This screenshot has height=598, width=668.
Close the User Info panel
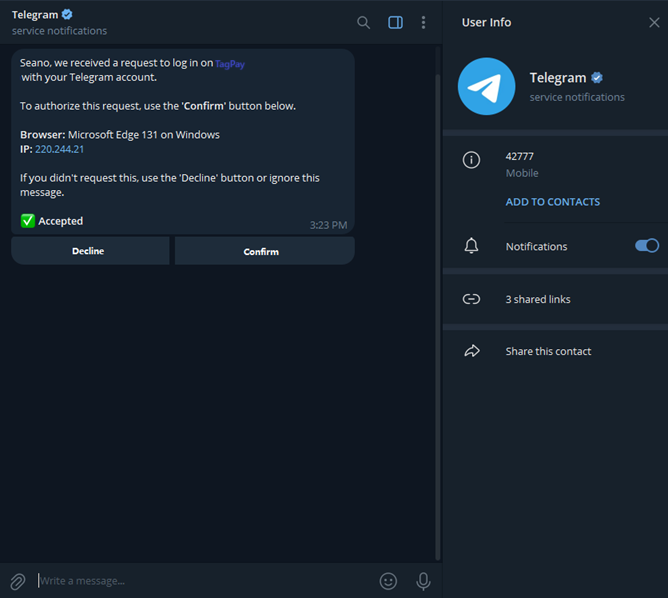tap(654, 23)
